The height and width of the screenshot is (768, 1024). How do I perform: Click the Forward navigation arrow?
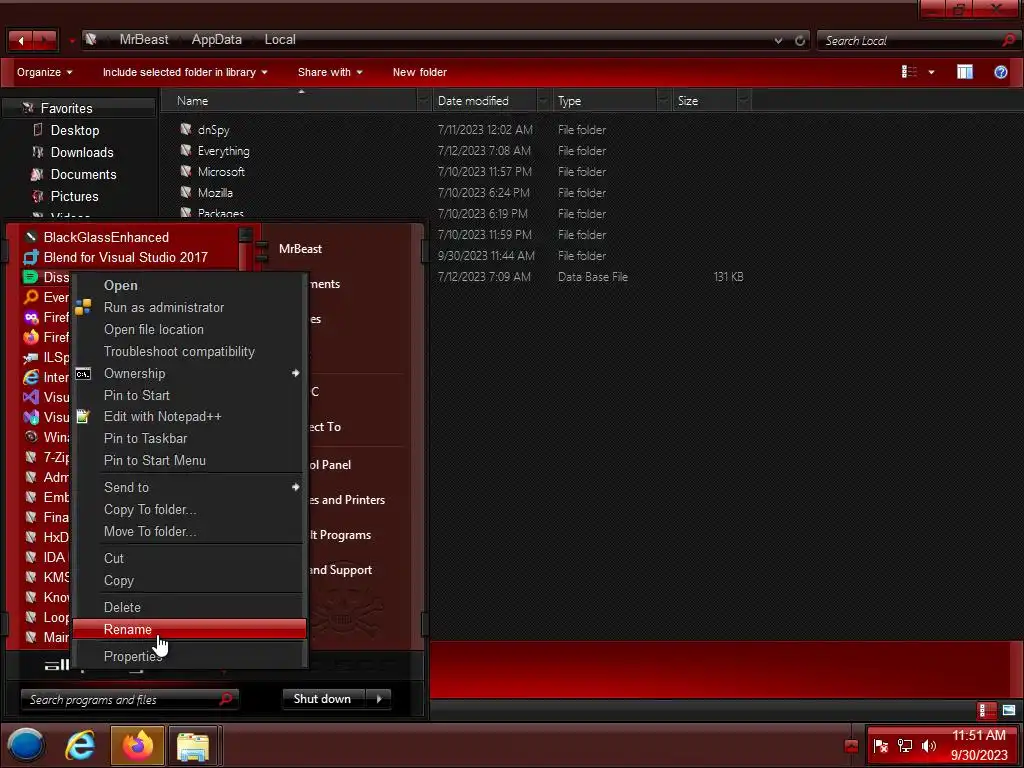(44, 40)
